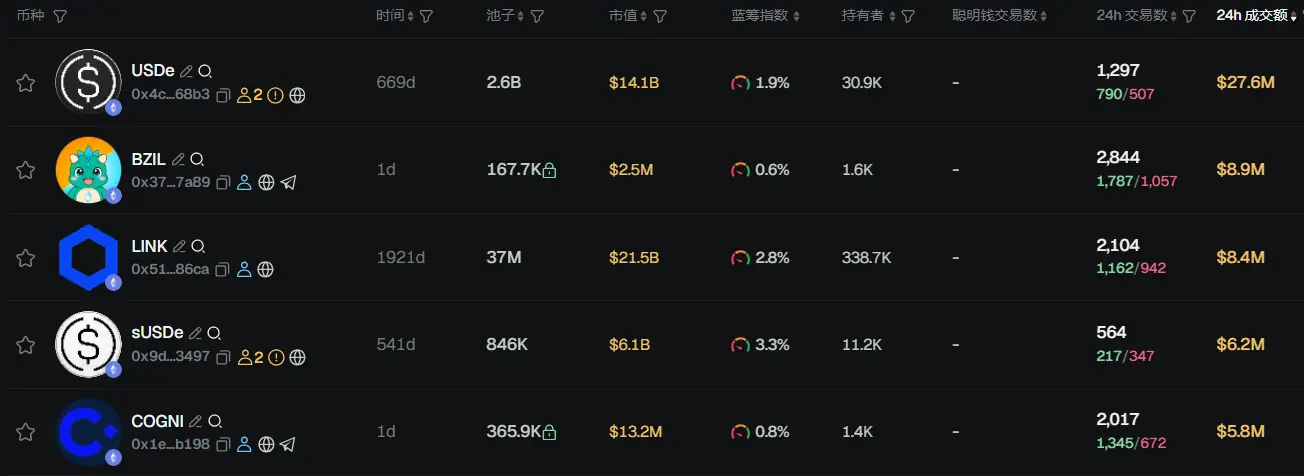Copy the USDe contract address

click(223, 95)
